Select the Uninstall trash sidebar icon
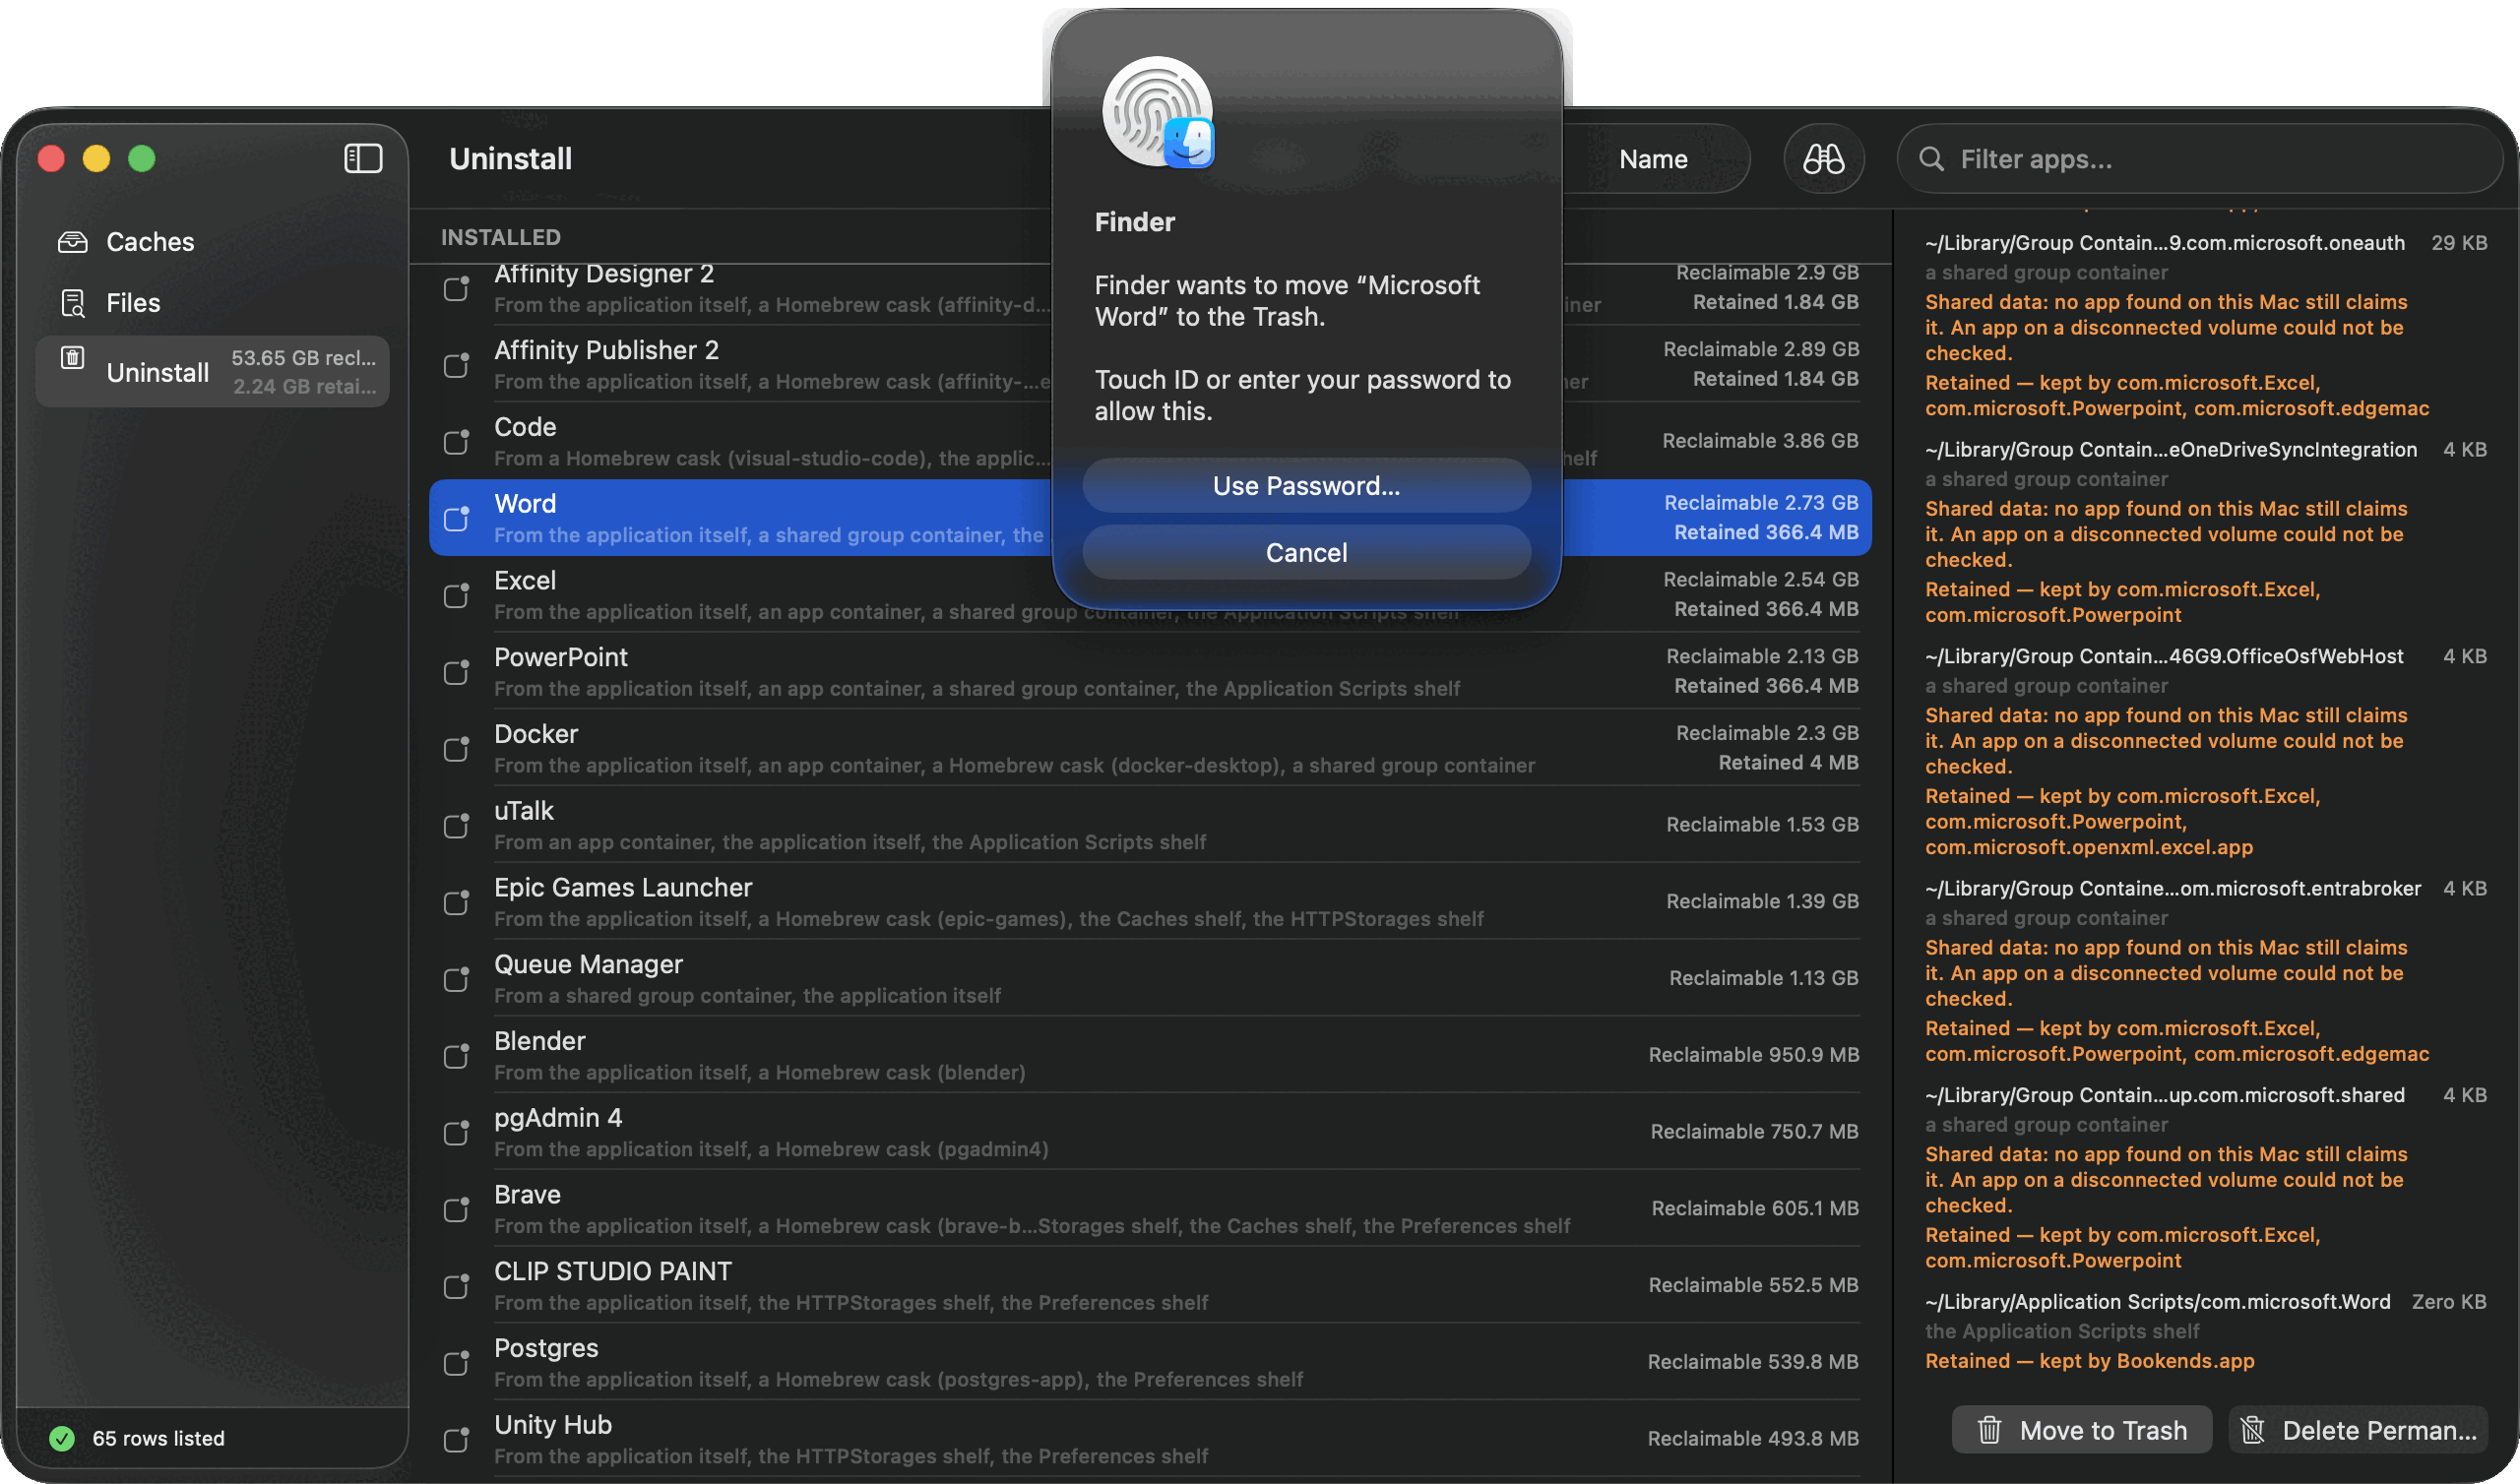 click(73, 358)
